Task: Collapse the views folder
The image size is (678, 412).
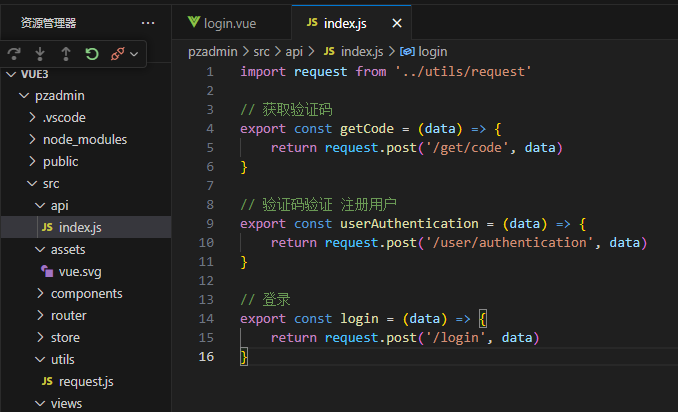Action: [x=40, y=404]
